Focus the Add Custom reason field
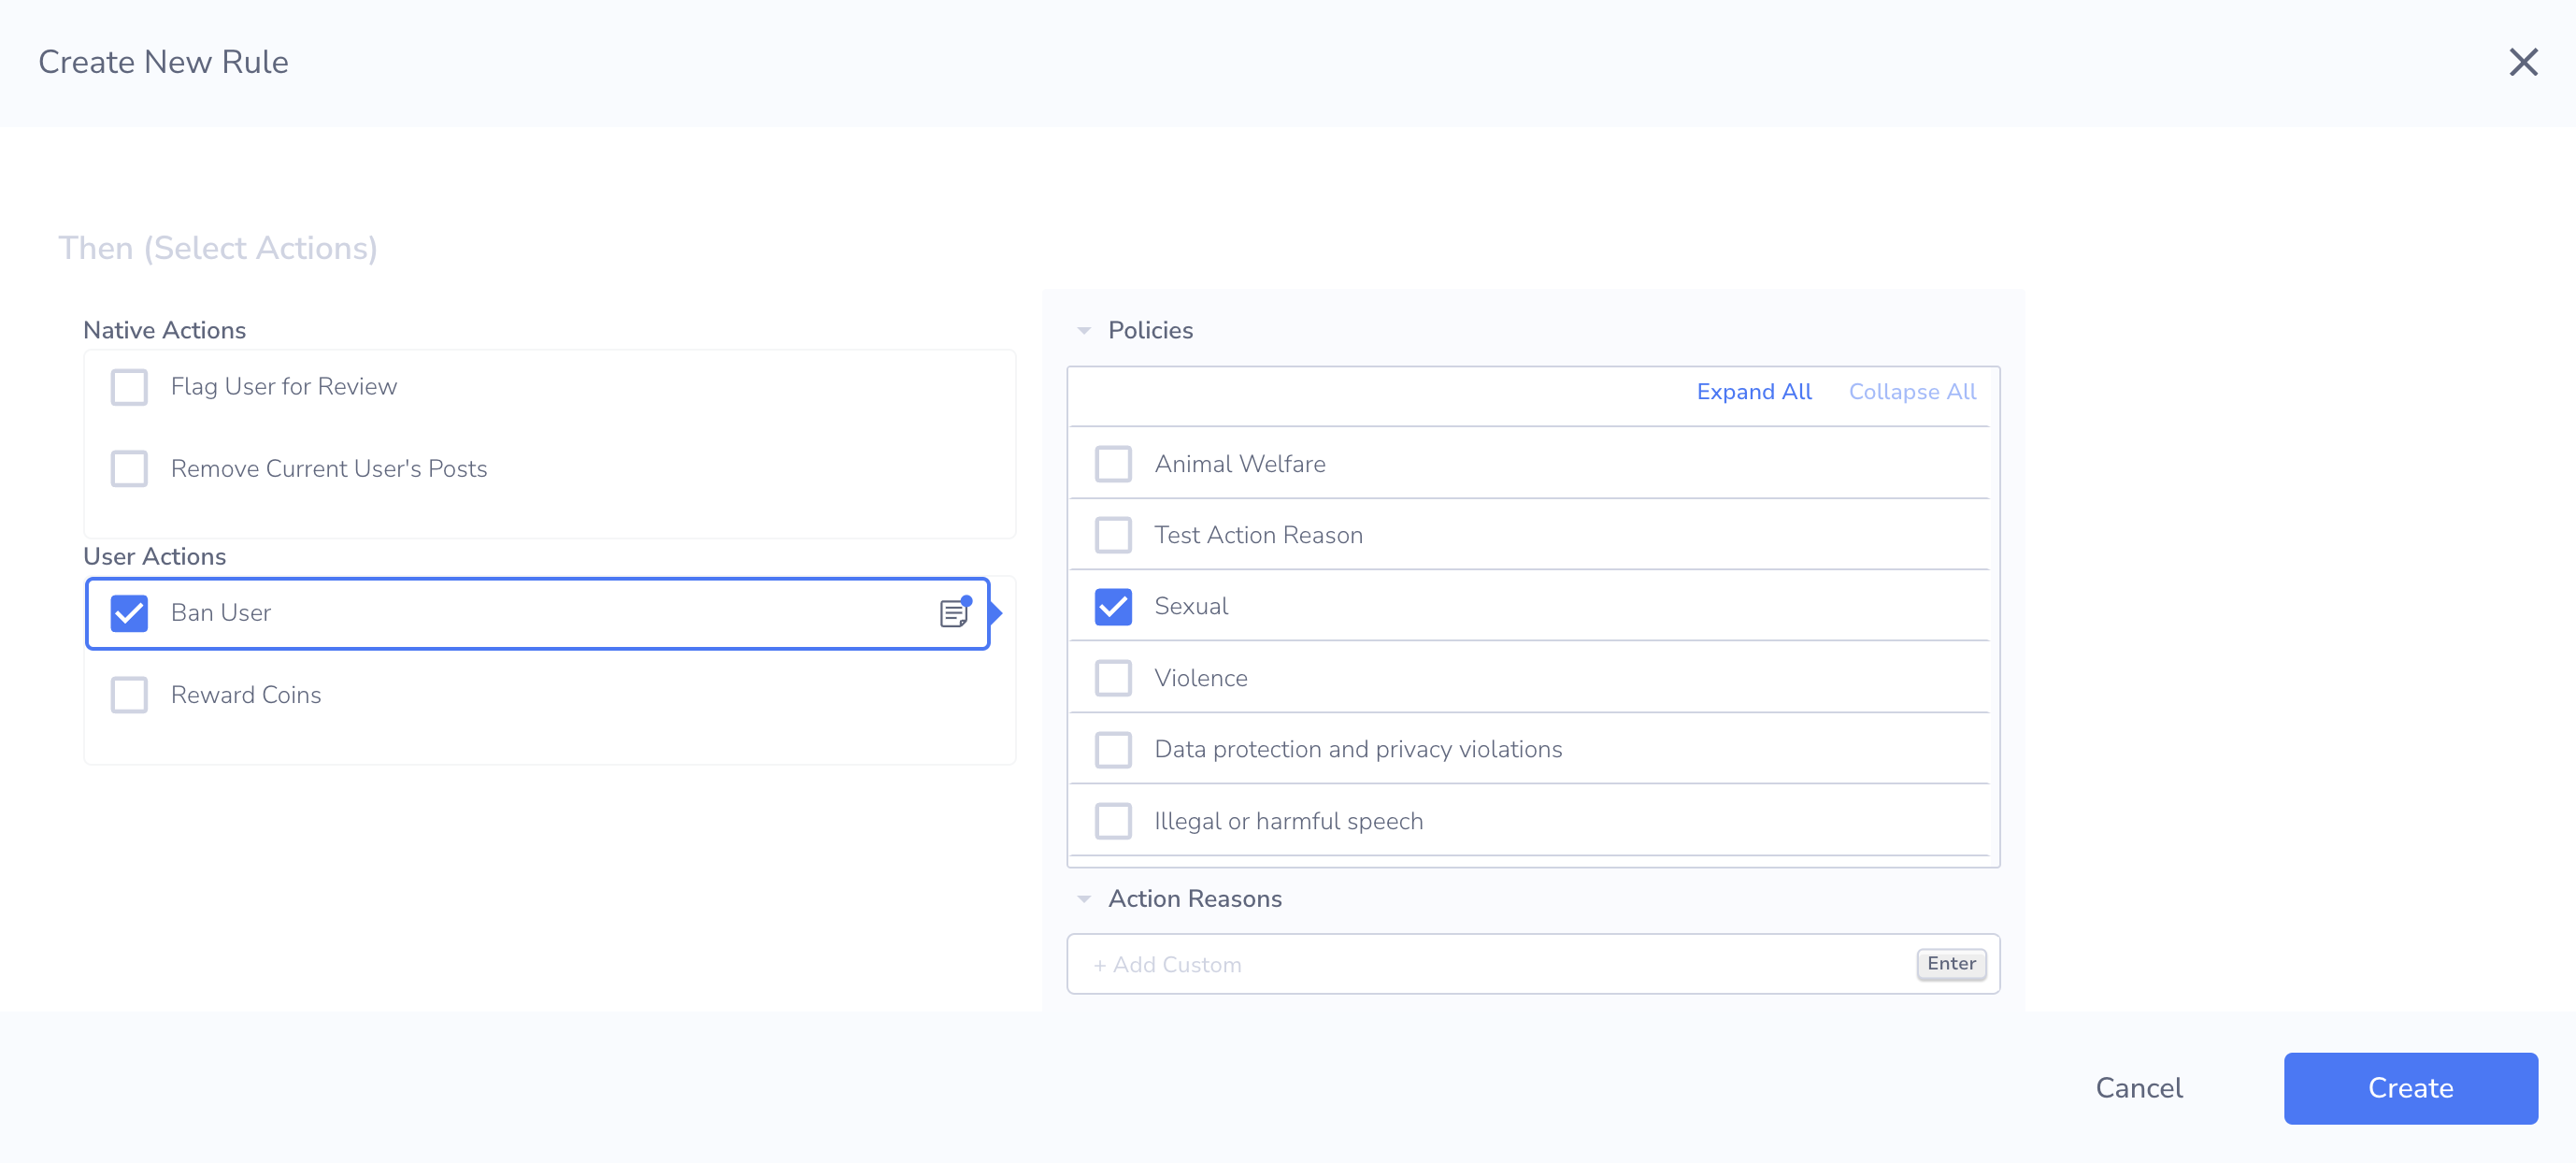The height and width of the screenshot is (1163, 2576). tap(1490, 965)
